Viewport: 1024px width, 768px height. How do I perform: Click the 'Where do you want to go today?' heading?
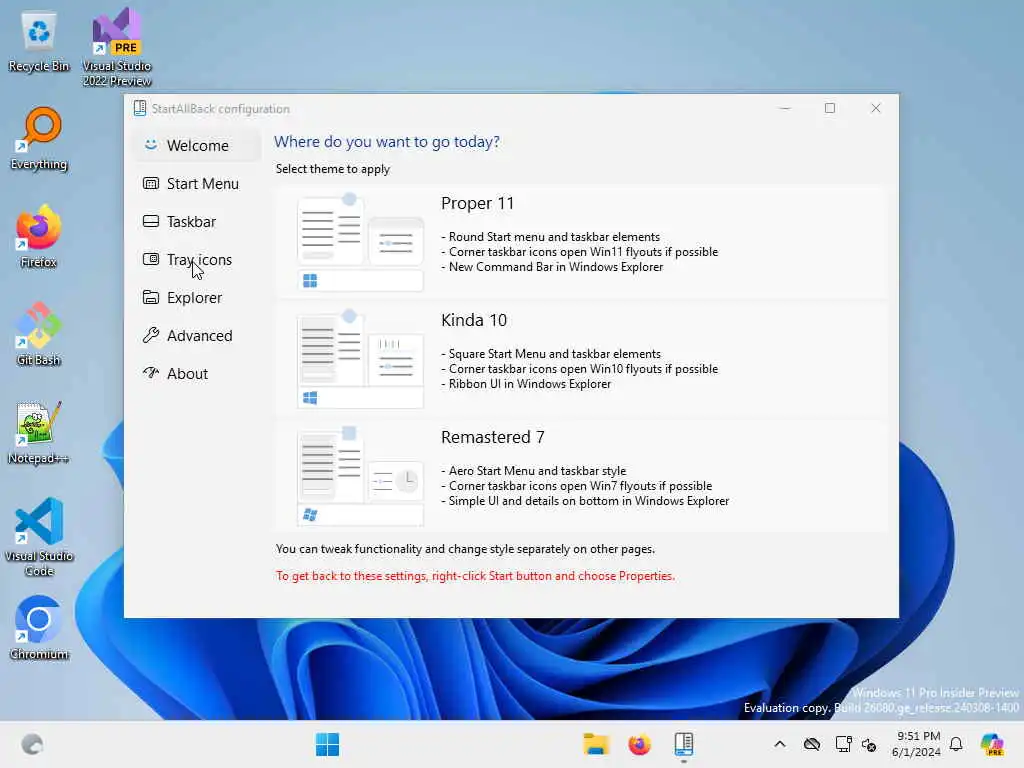(387, 142)
